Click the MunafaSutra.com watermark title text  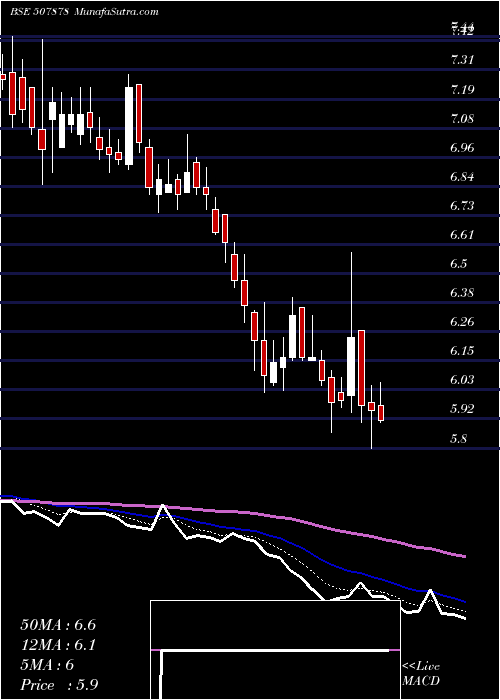[x=115, y=12]
